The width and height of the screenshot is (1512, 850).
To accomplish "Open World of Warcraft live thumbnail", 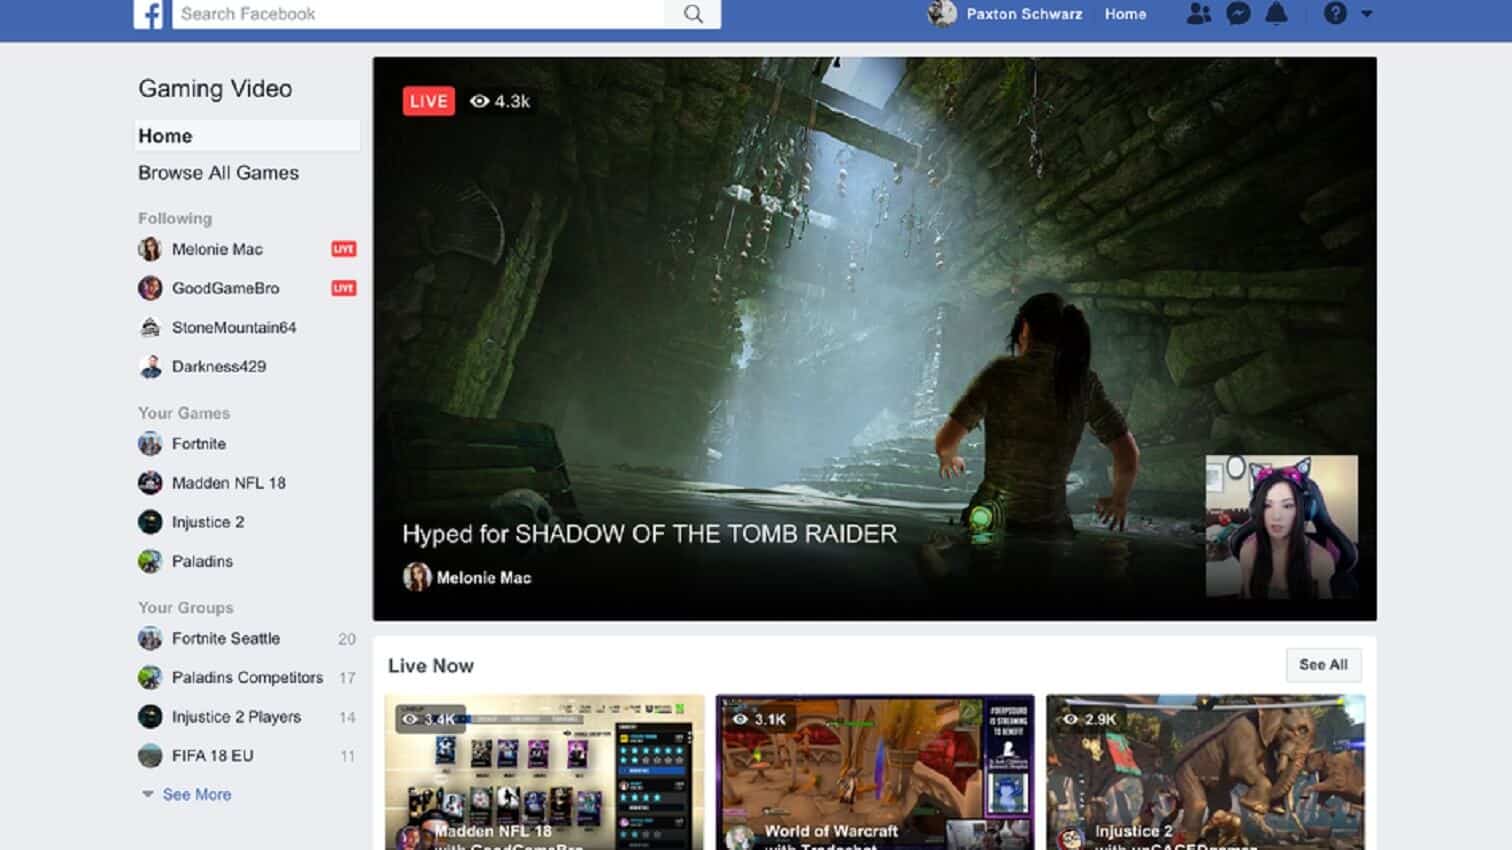I will [875, 772].
